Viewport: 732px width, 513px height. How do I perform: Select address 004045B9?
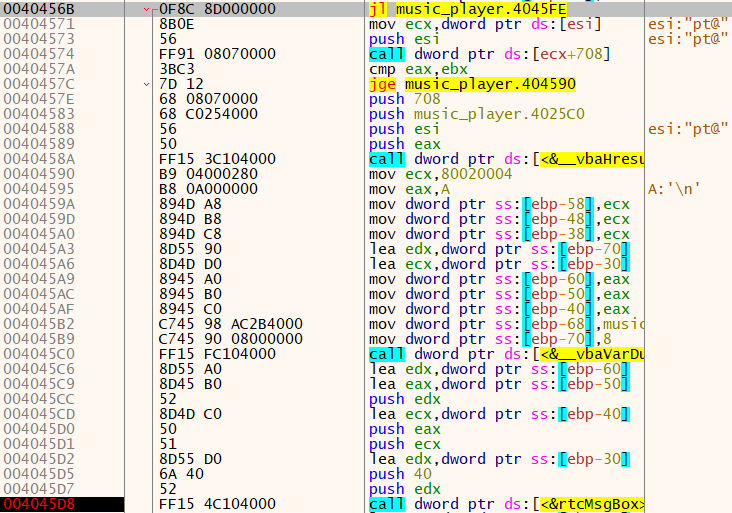tap(39, 339)
